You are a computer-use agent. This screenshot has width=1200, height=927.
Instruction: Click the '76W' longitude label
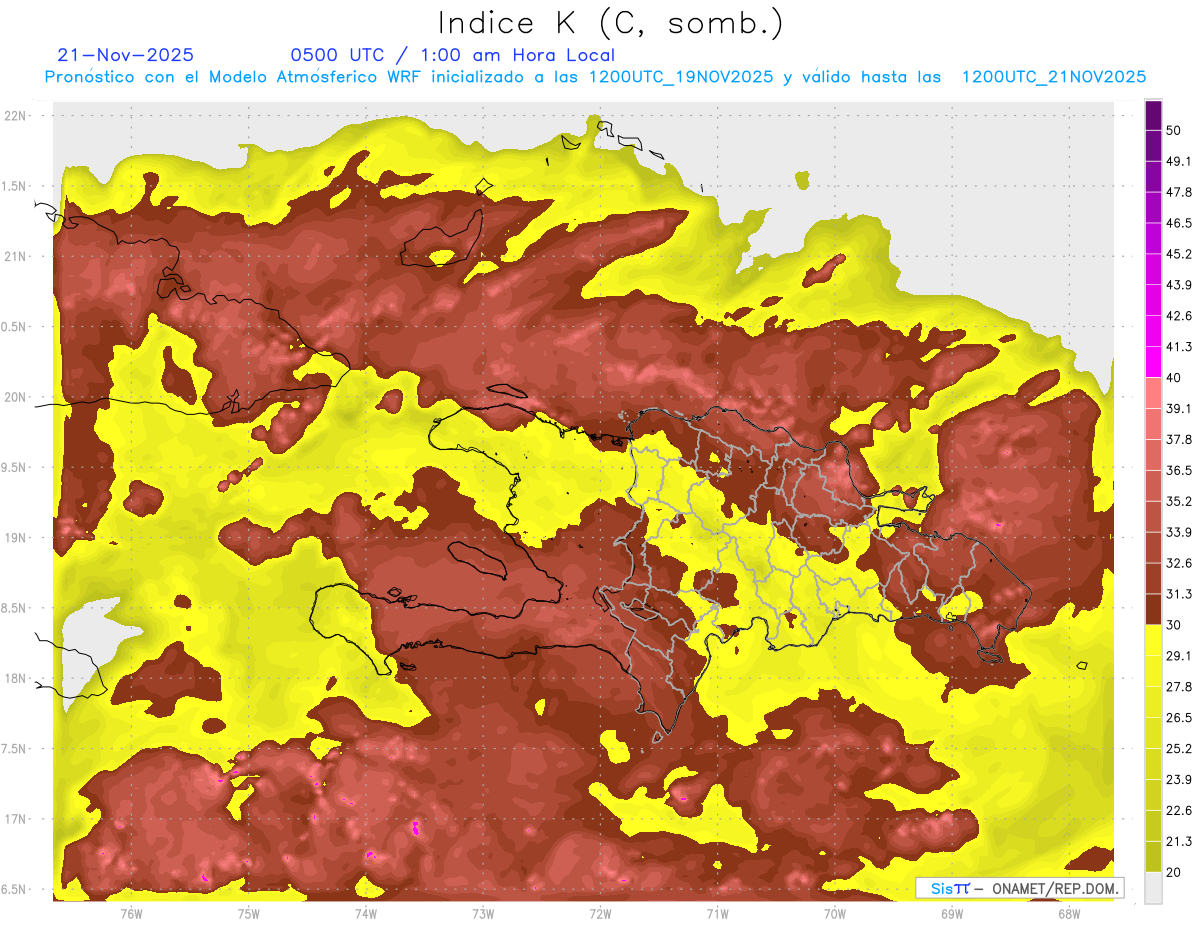pos(131,914)
